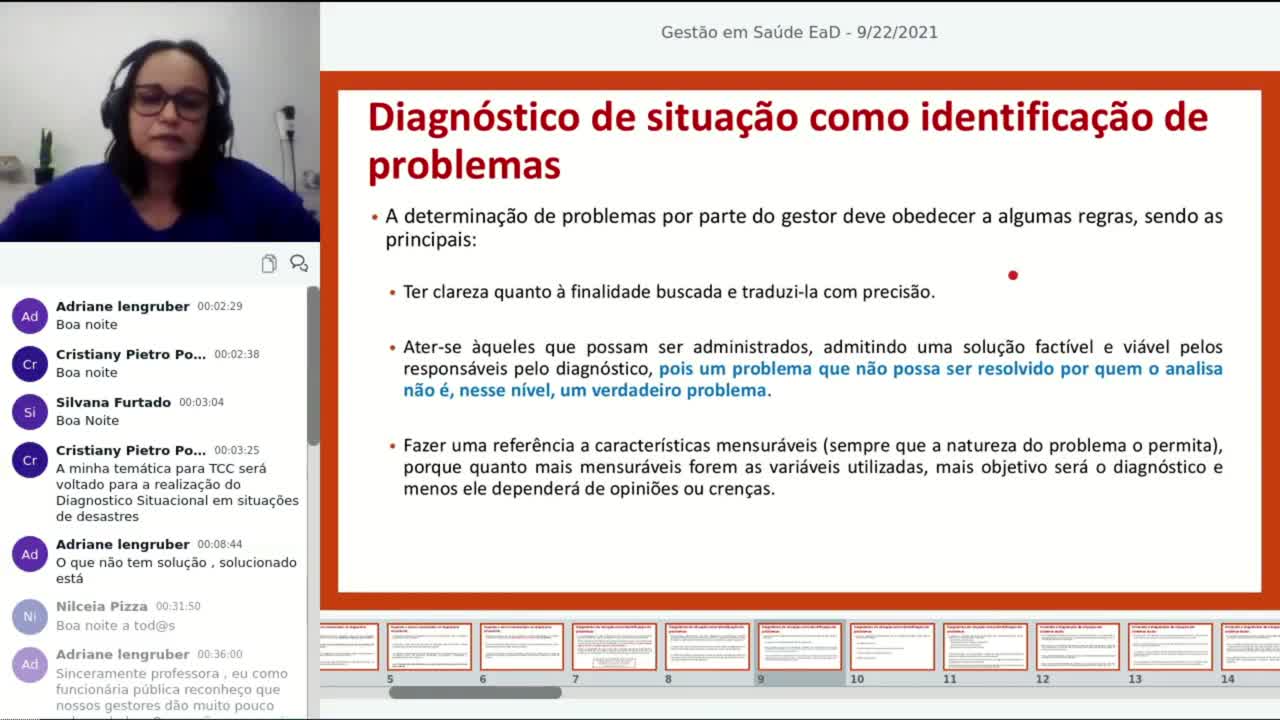The height and width of the screenshot is (720, 1280).
Task: Click the title Gestão em Saúde EaD
Action: point(799,32)
